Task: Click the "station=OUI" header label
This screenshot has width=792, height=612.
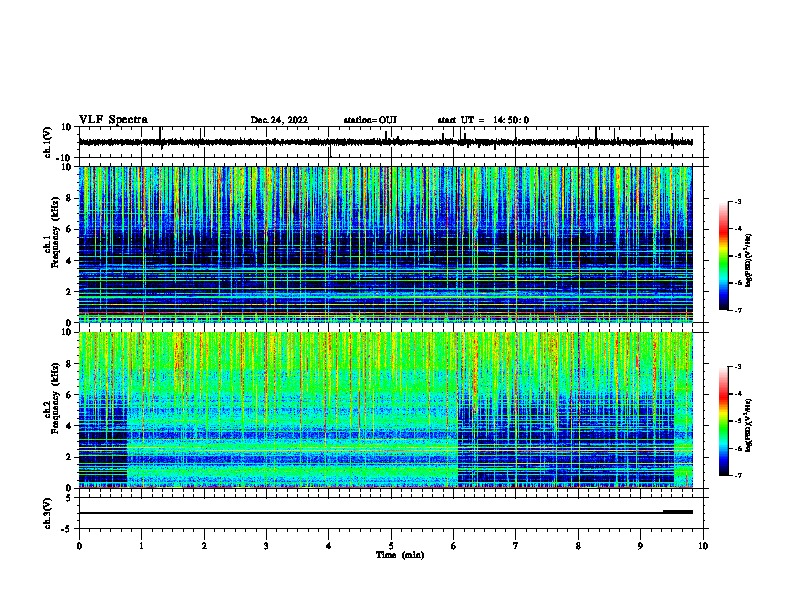Action: 370,120
